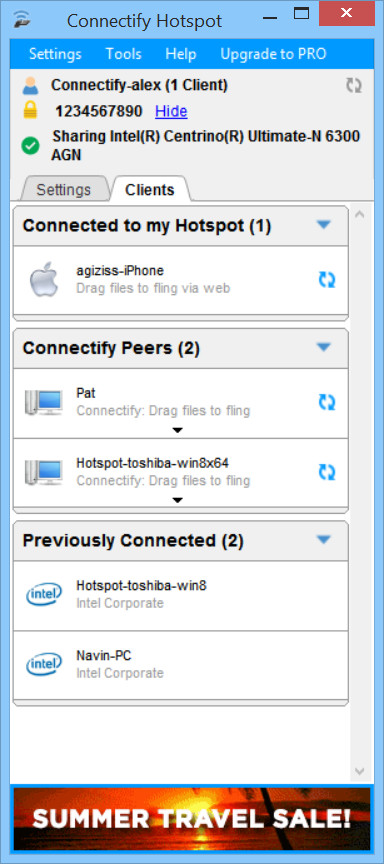Switch to the Settings tab
The height and width of the screenshot is (864, 384).
tap(63, 190)
